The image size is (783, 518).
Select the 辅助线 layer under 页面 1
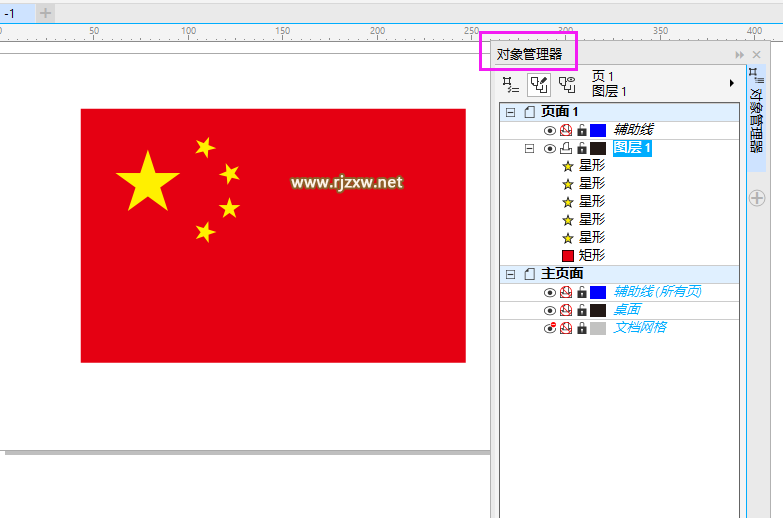(633, 130)
